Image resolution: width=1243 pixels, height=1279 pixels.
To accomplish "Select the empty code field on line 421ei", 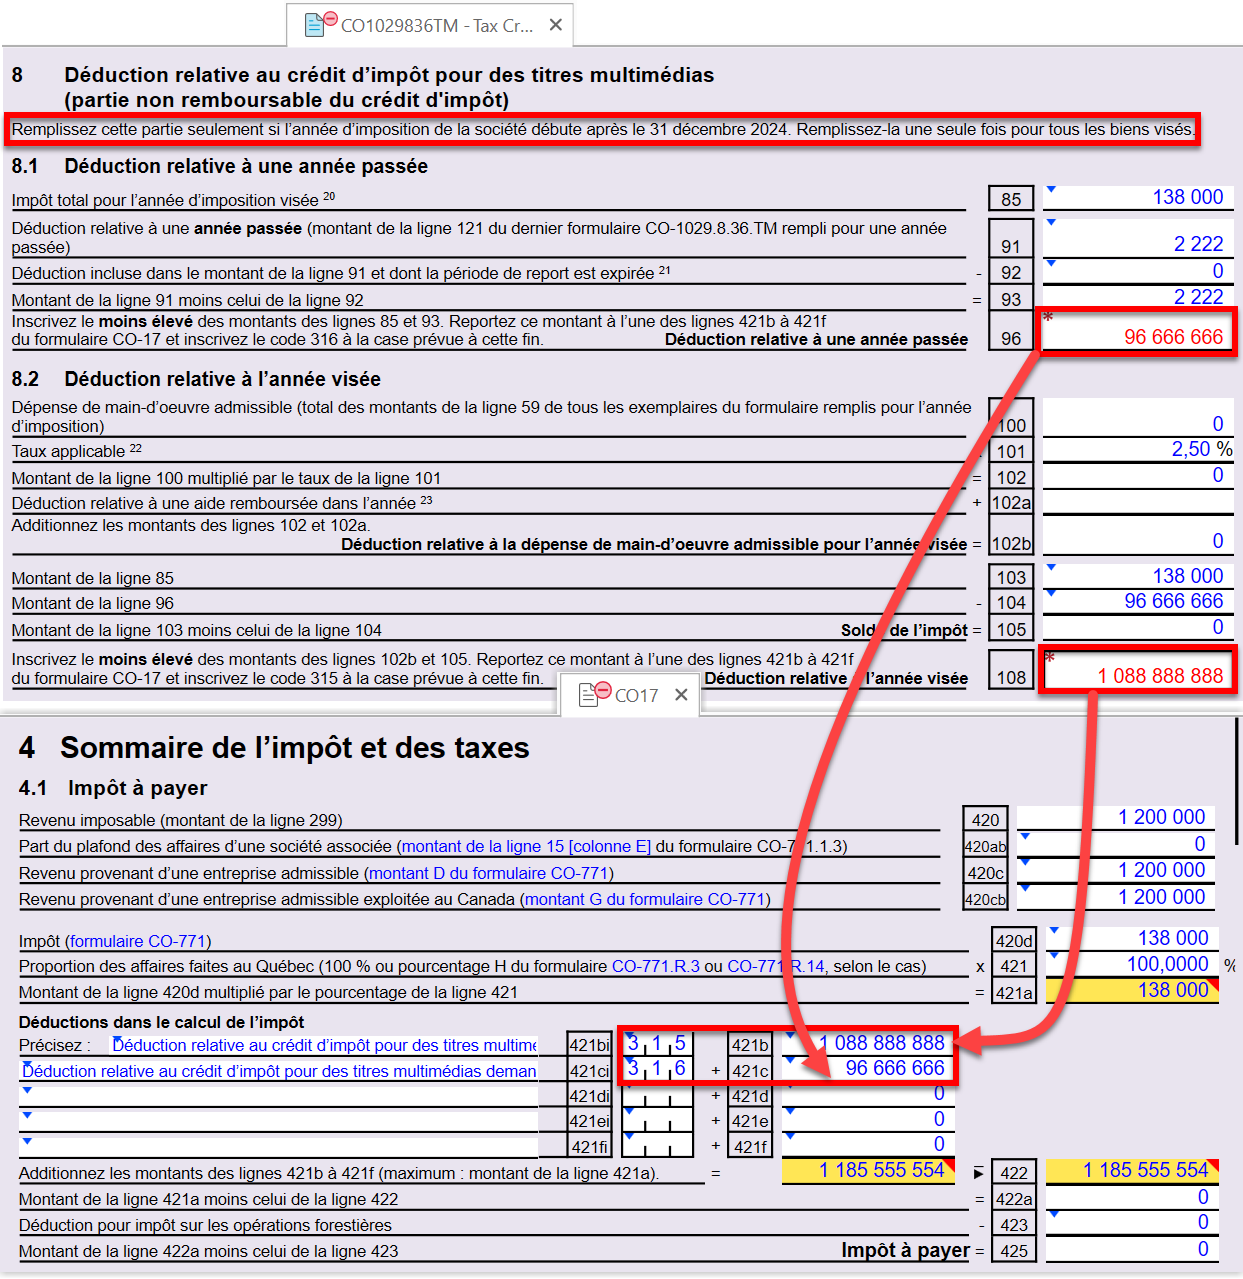I will point(657,1121).
